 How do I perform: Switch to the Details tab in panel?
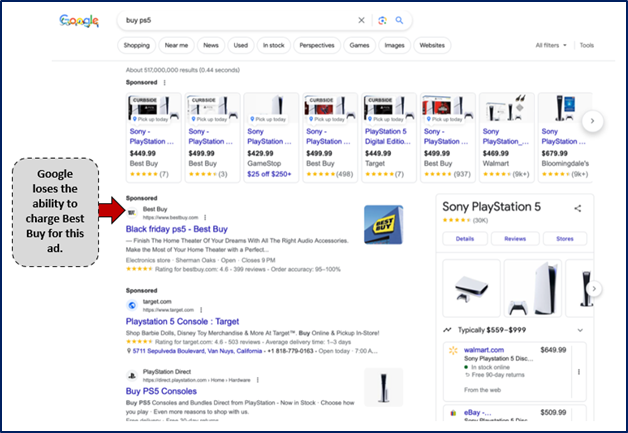tap(465, 239)
